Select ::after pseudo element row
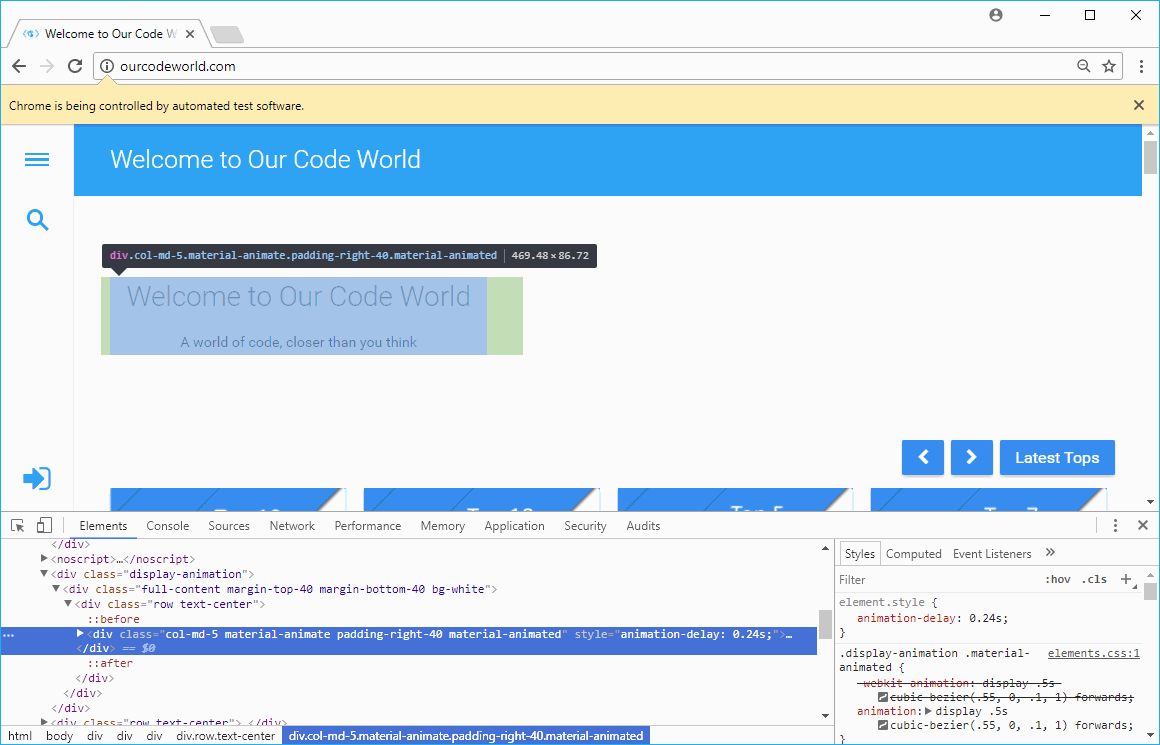The width and height of the screenshot is (1160, 745). (x=110, y=664)
